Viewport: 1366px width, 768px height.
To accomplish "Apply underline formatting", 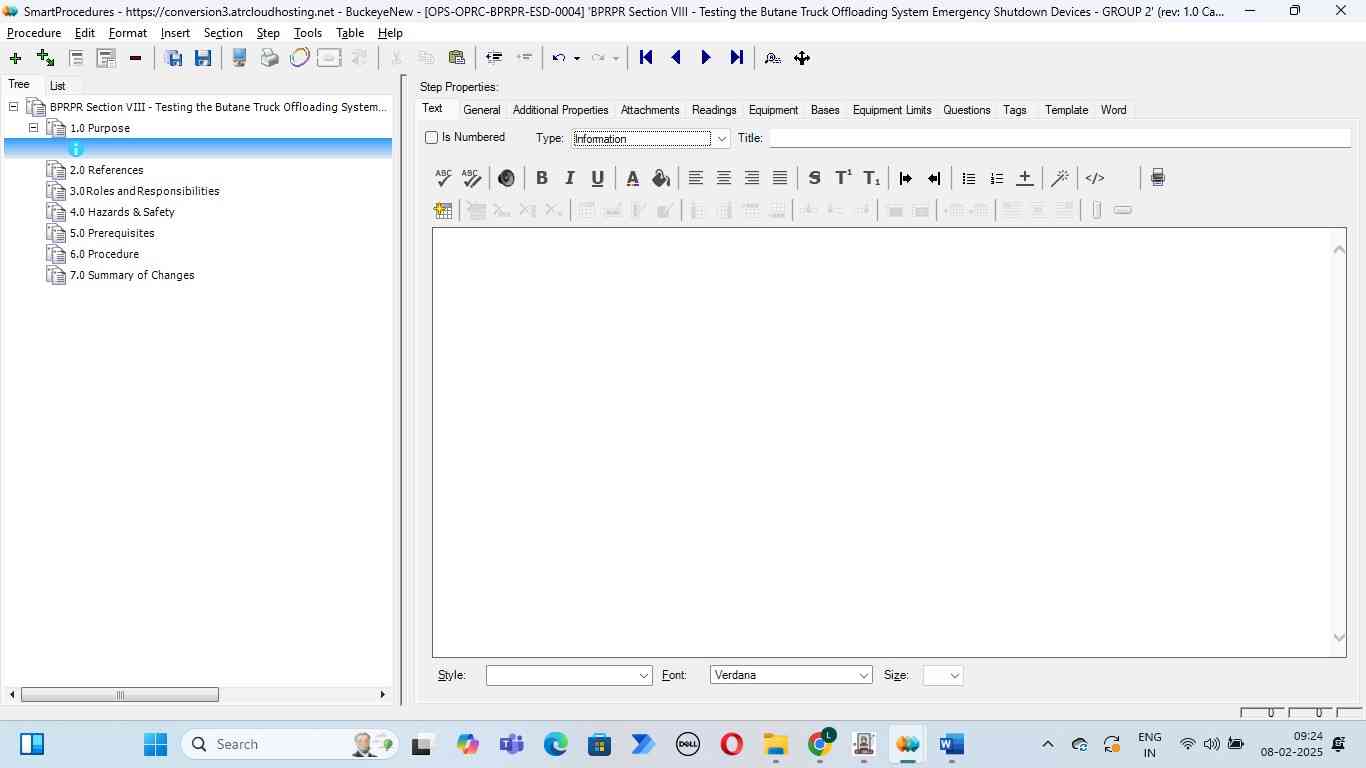I will point(598,178).
